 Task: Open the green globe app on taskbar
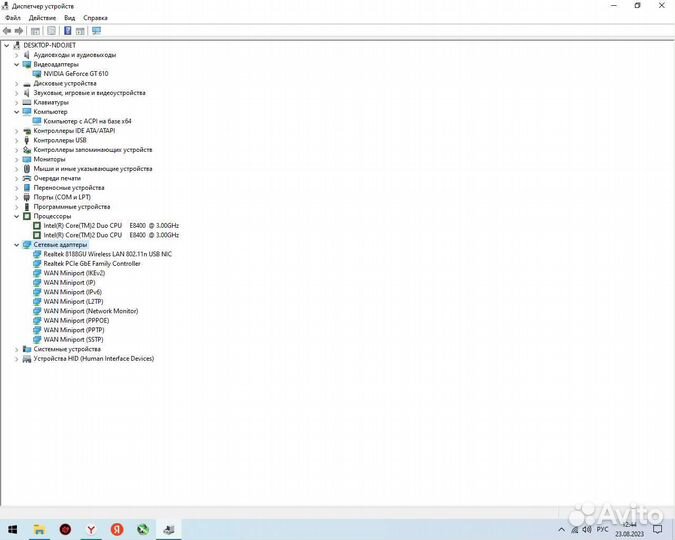[x=142, y=529]
